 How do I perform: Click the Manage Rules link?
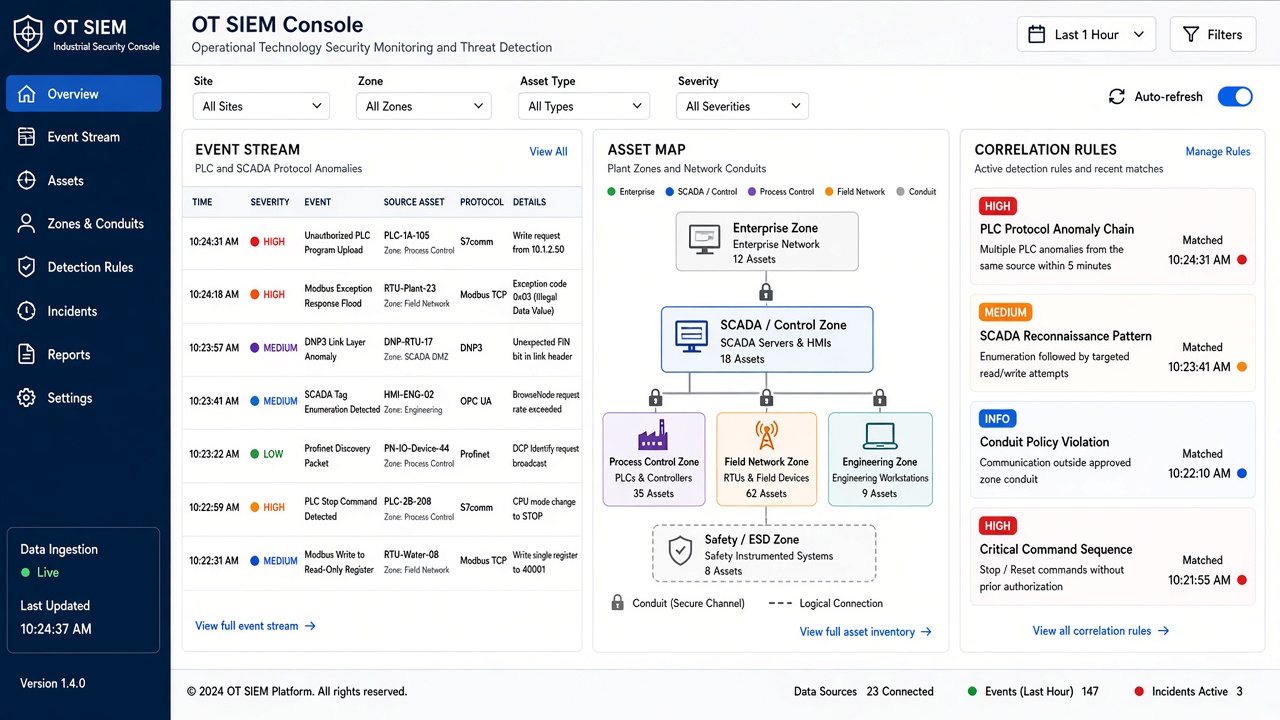coord(1217,152)
